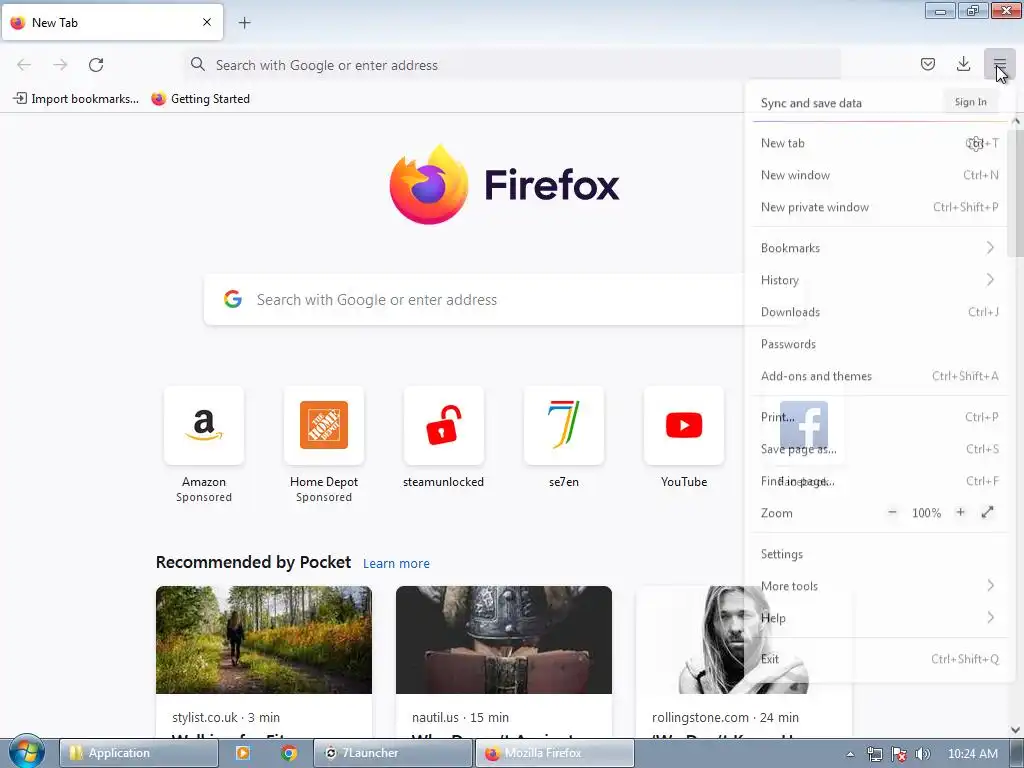The height and width of the screenshot is (768, 1024).
Task: Open the Firefox application menu hamburger icon
Action: click(999, 64)
